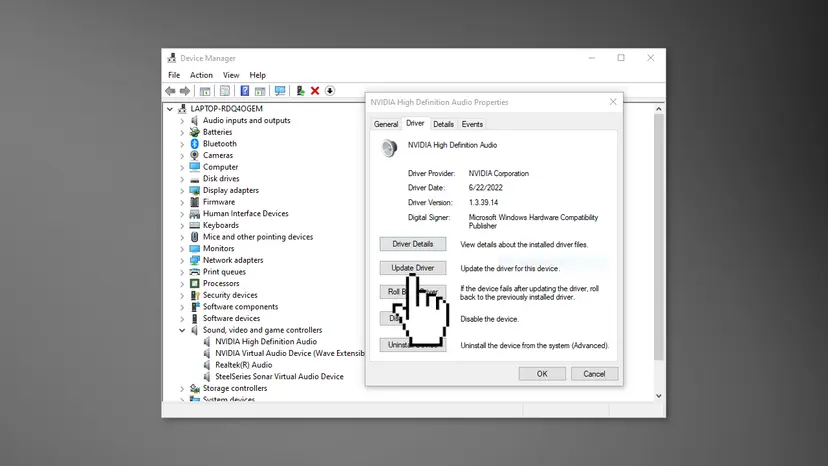Switch to the Events tab
The height and width of the screenshot is (466, 828).
coord(472,124)
